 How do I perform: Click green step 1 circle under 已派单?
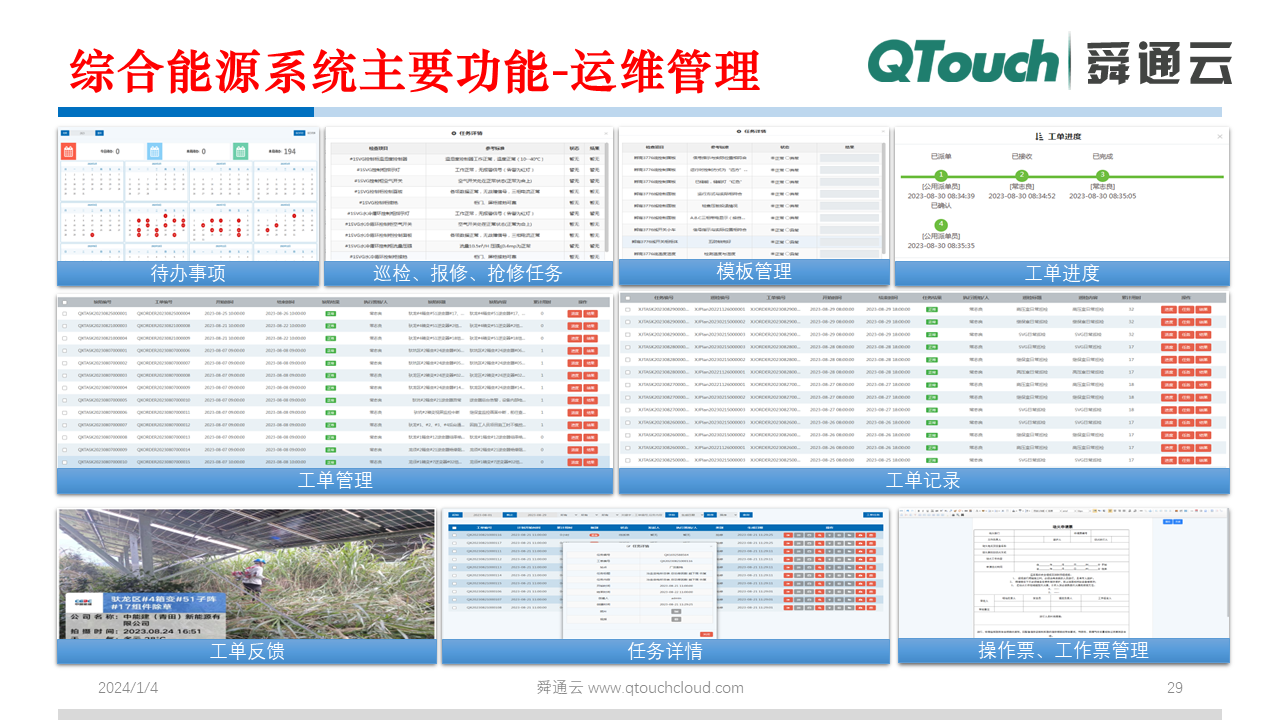tap(940, 175)
